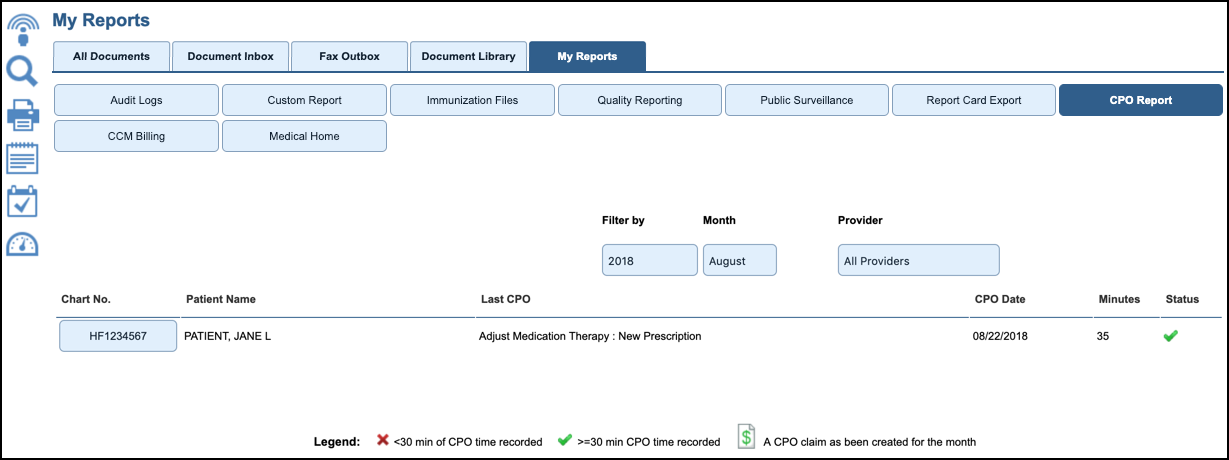Open Public Surveillance report
This screenshot has width=1229, height=460.
[x=806, y=100]
